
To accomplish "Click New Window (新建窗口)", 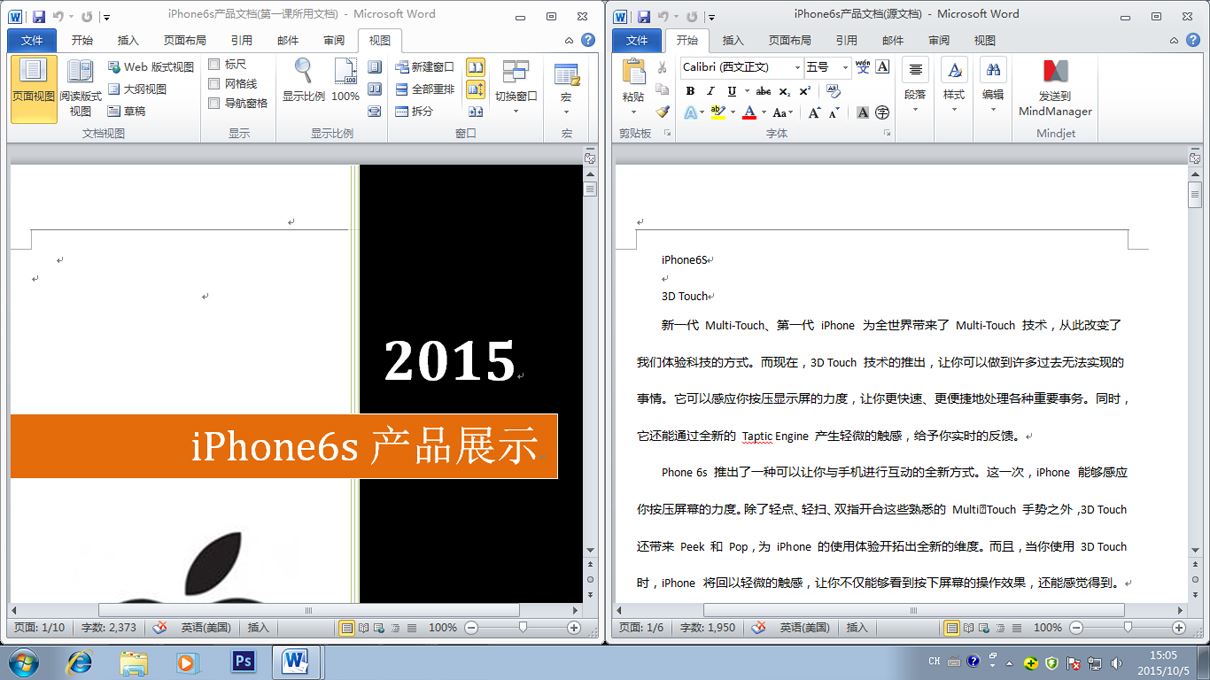I will (x=424, y=67).
